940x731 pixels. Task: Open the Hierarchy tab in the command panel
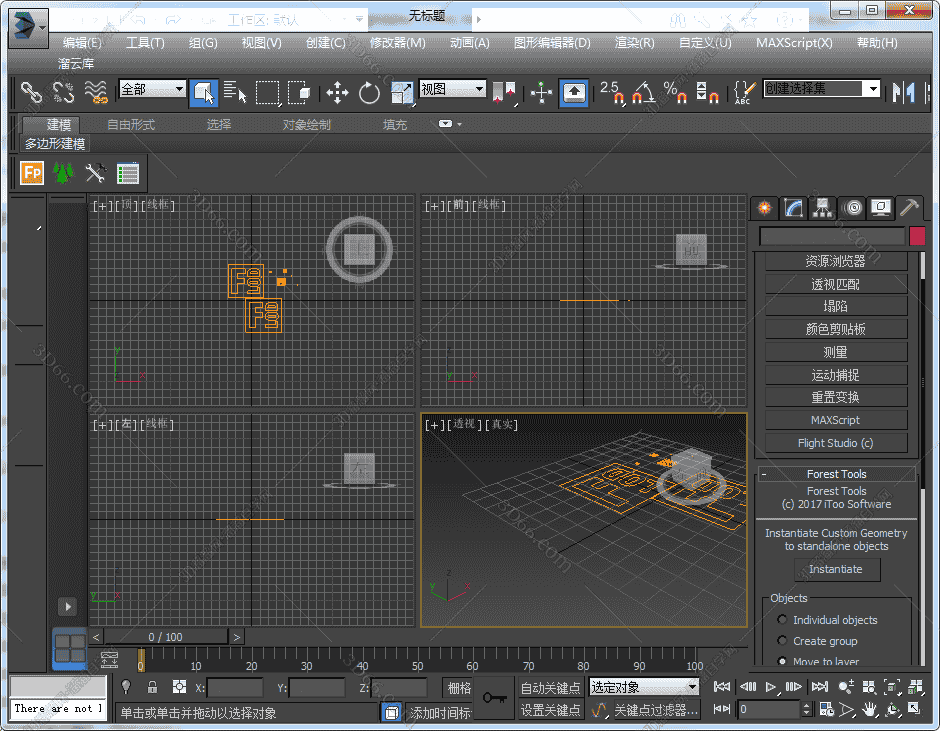[822, 208]
